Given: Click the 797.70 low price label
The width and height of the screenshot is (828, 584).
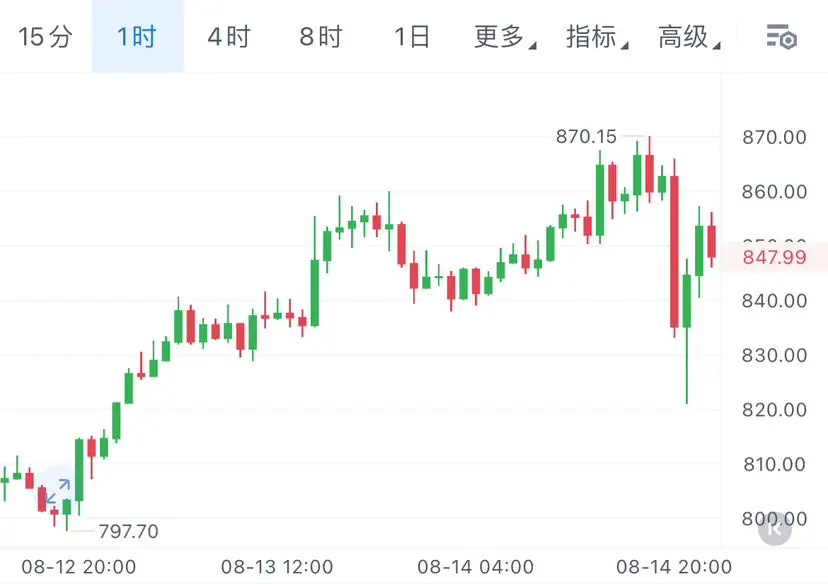Looking at the screenshot, I should (x=128, y=531).
